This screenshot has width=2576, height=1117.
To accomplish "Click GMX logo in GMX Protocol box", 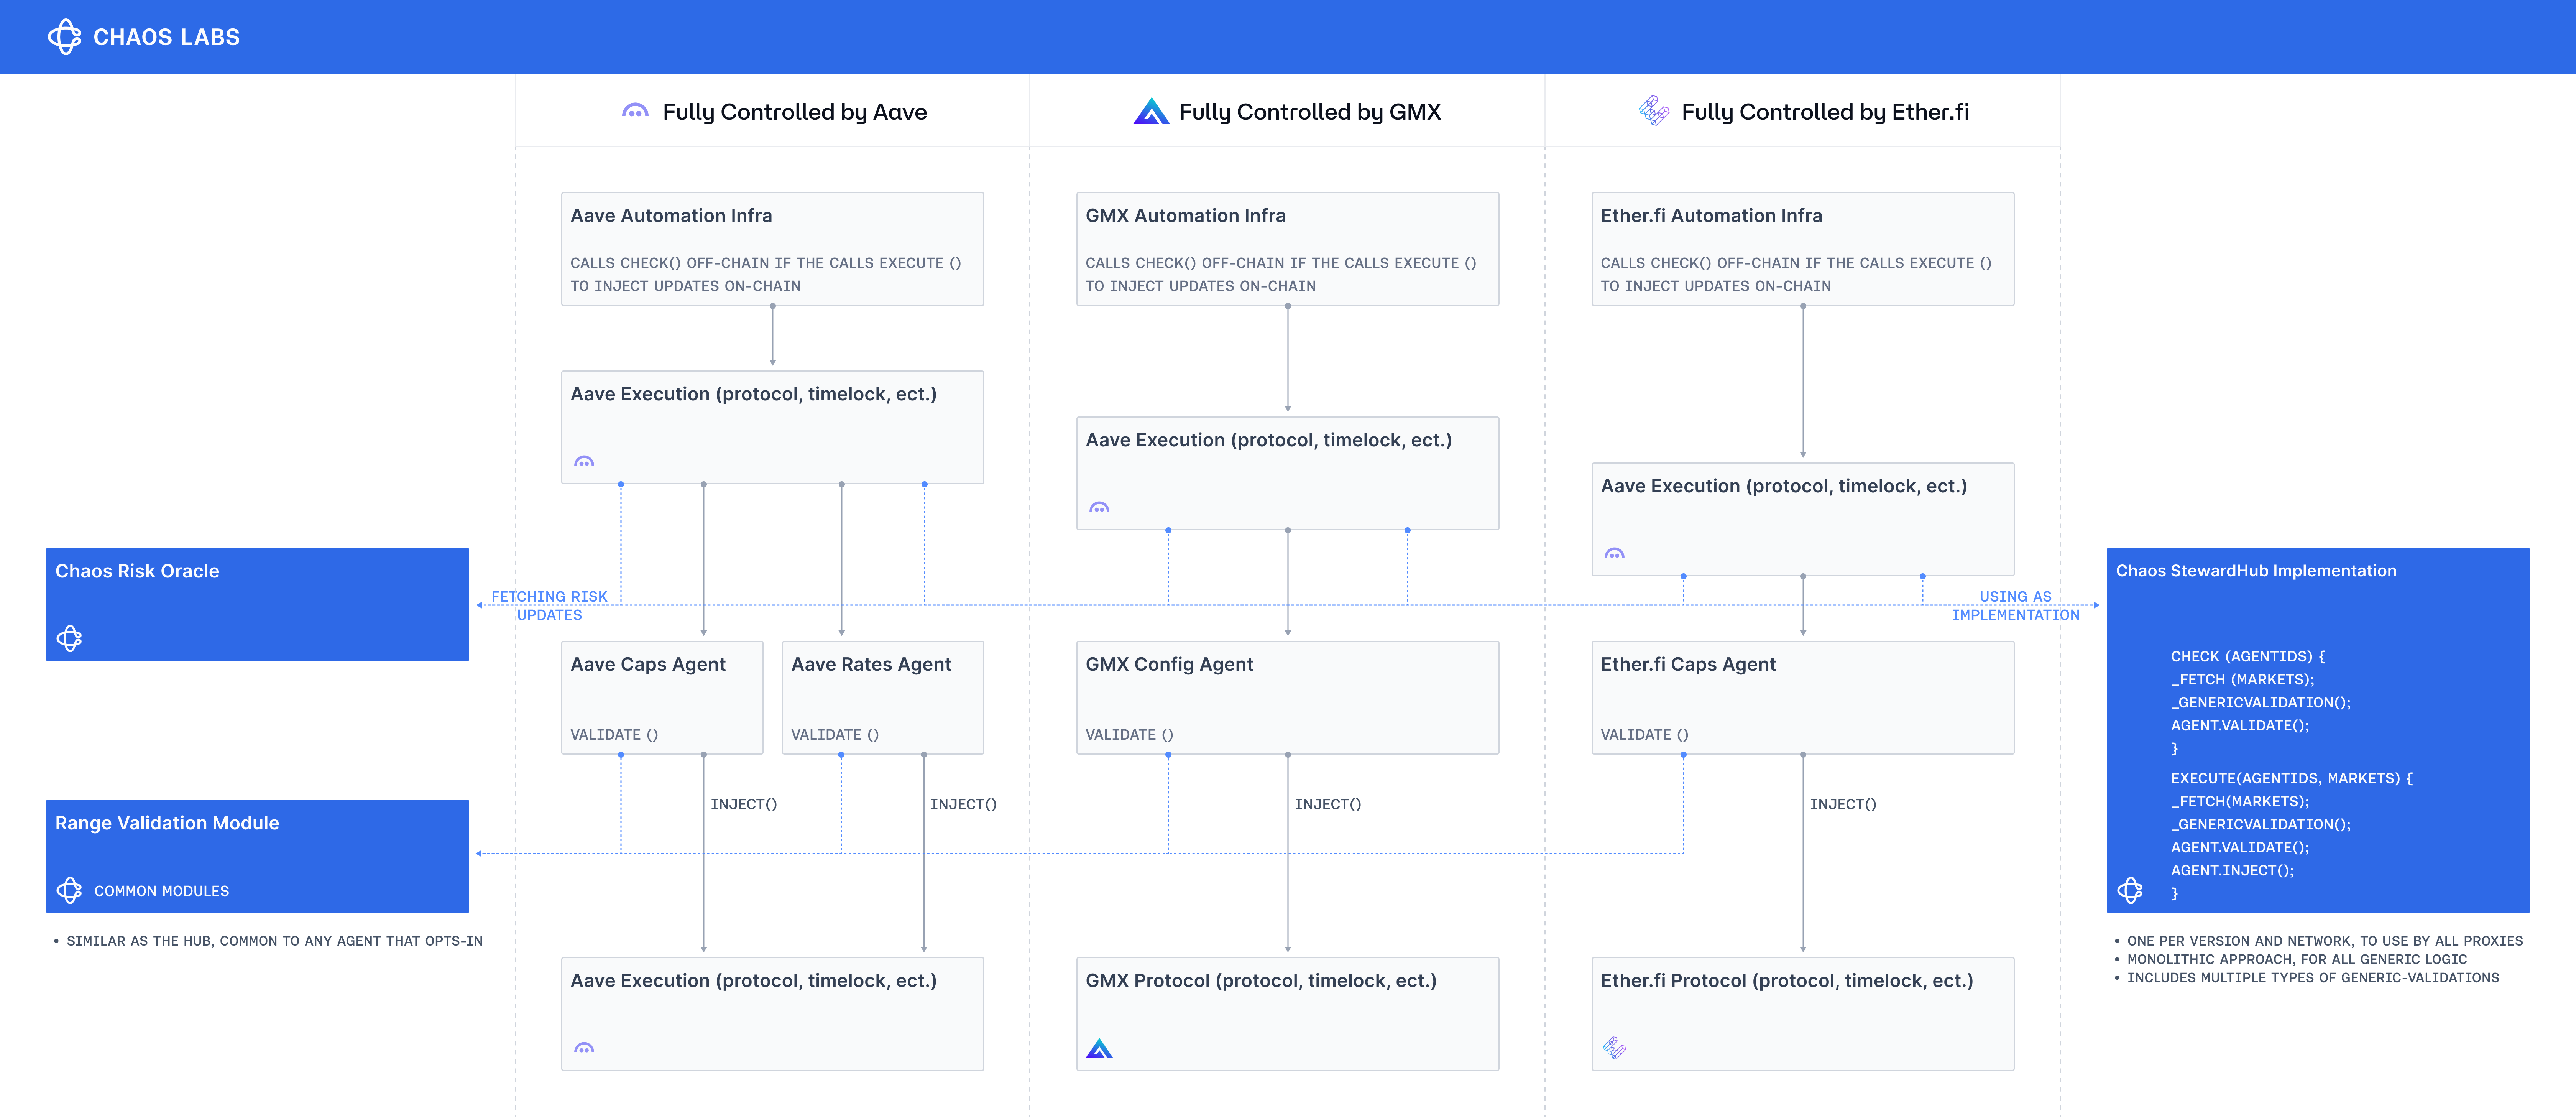I will [x=1099, y=1048].
